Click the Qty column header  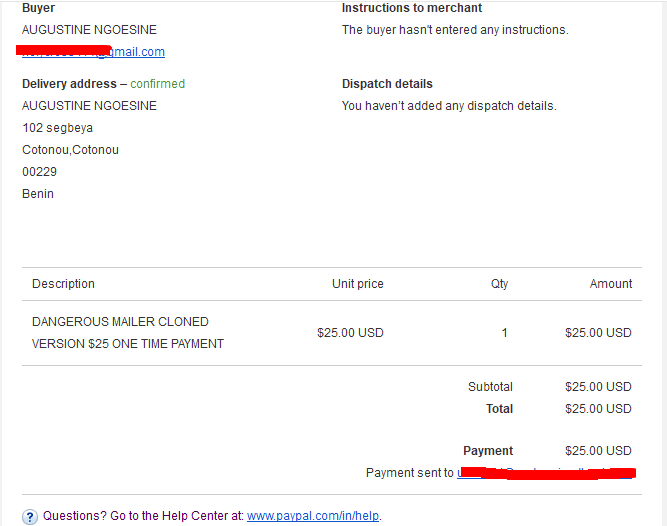coord(499,284)
